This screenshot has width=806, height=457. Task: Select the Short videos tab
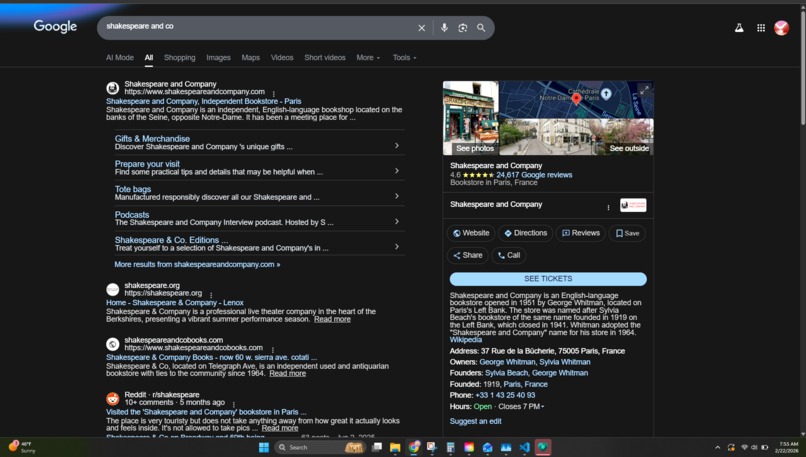tap(325, 58)
